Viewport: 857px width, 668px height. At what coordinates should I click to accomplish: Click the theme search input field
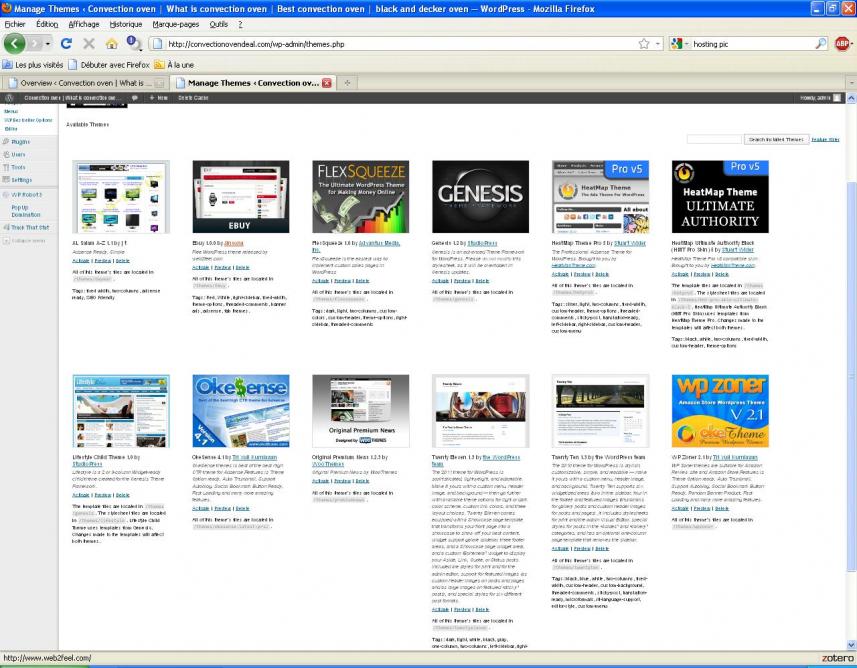pos(714,140)
